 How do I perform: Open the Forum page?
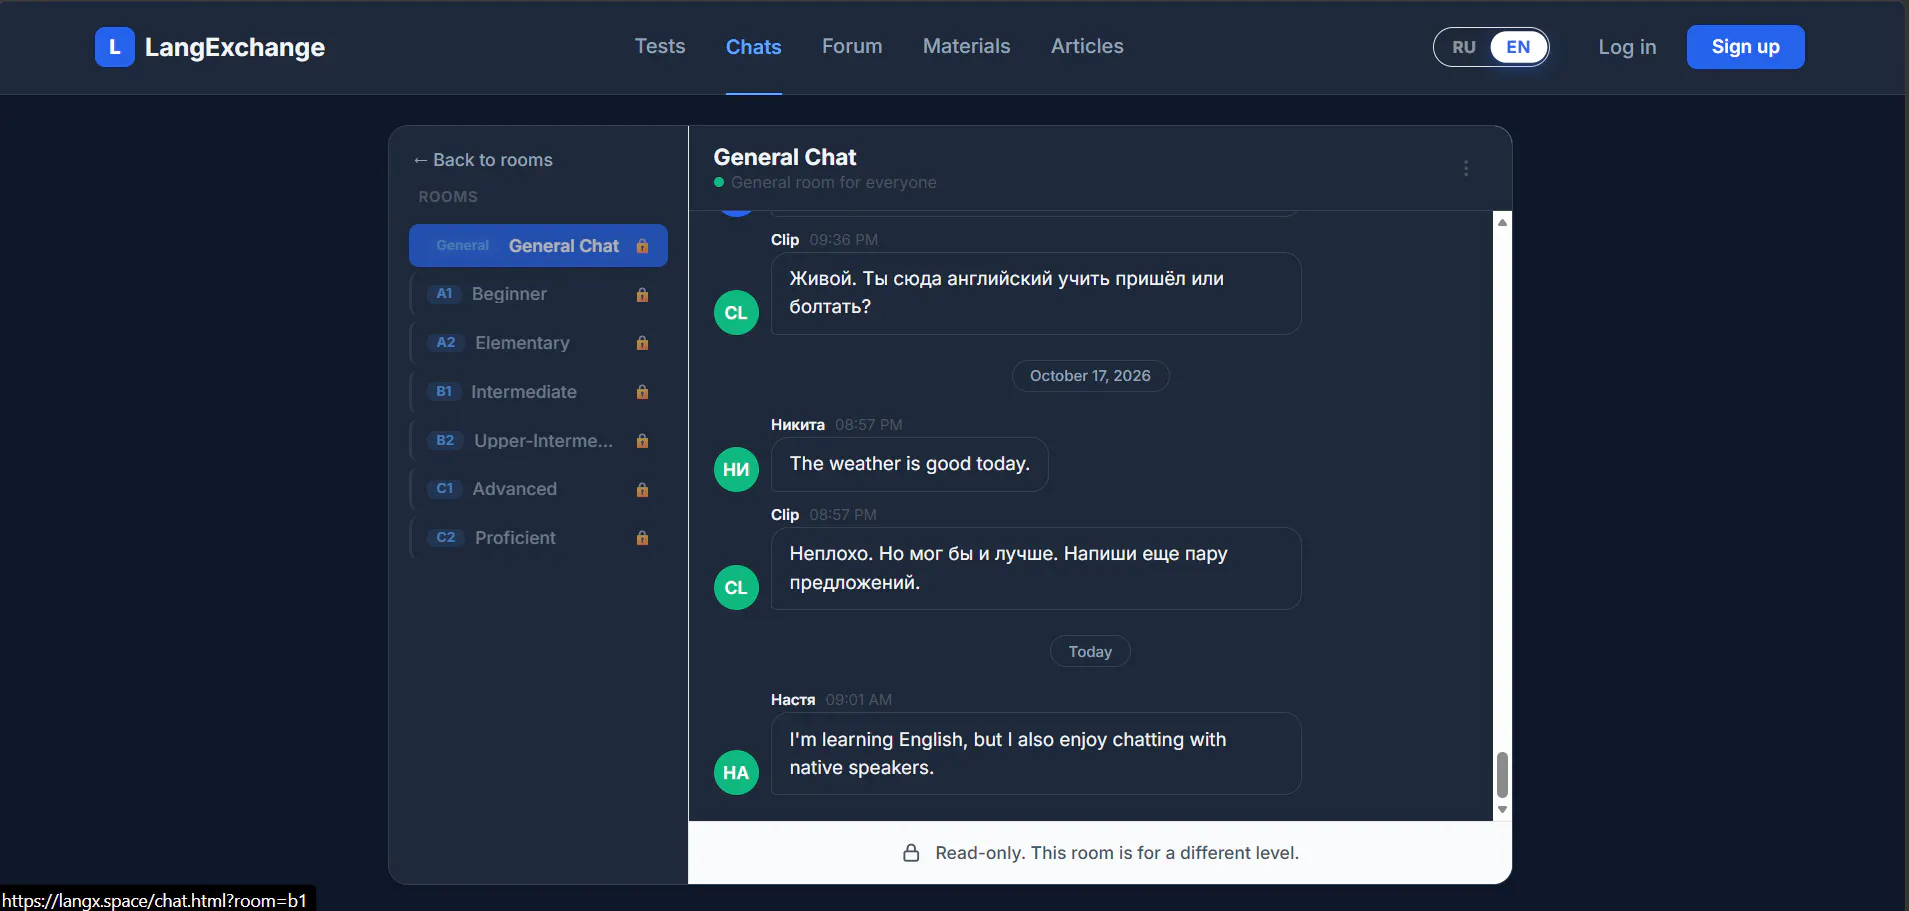pos(852,47)
